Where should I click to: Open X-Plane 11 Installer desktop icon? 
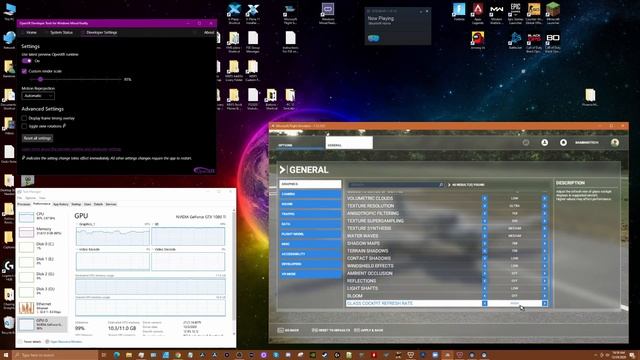253,13
